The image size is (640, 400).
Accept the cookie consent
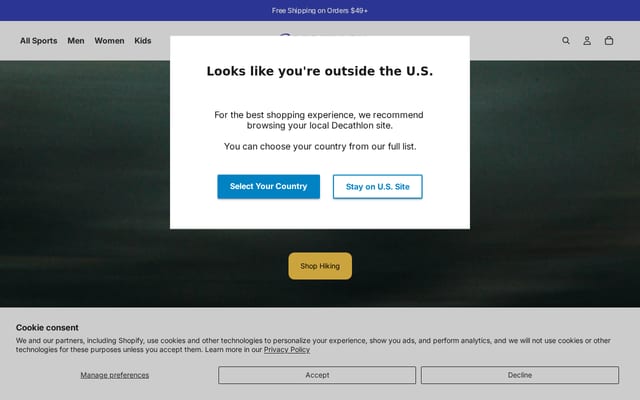coord(317,375)
